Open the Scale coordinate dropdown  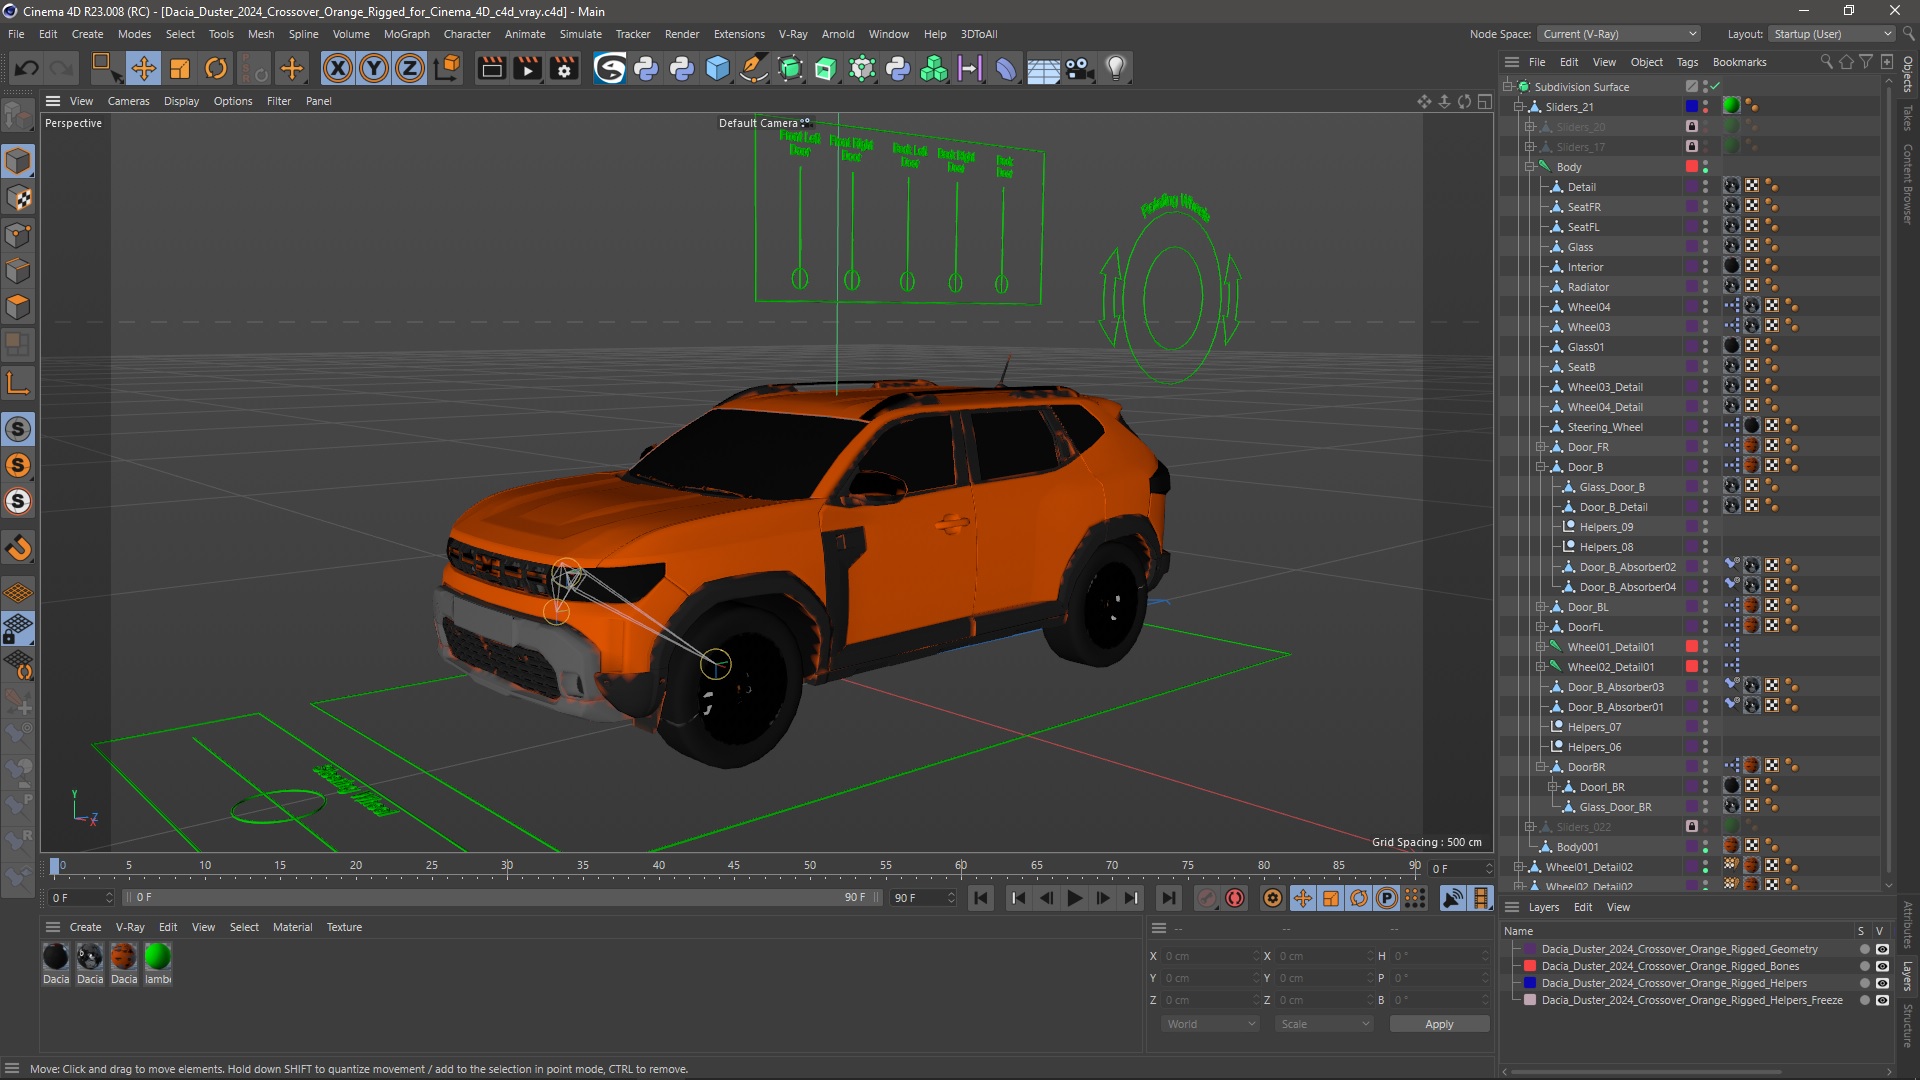(1324, 1024)
